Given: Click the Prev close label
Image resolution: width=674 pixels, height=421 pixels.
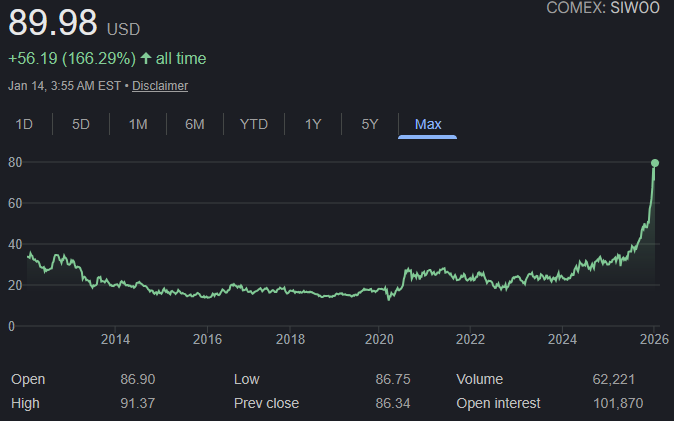Looking at the screenshot, I should tap(267, 403).
